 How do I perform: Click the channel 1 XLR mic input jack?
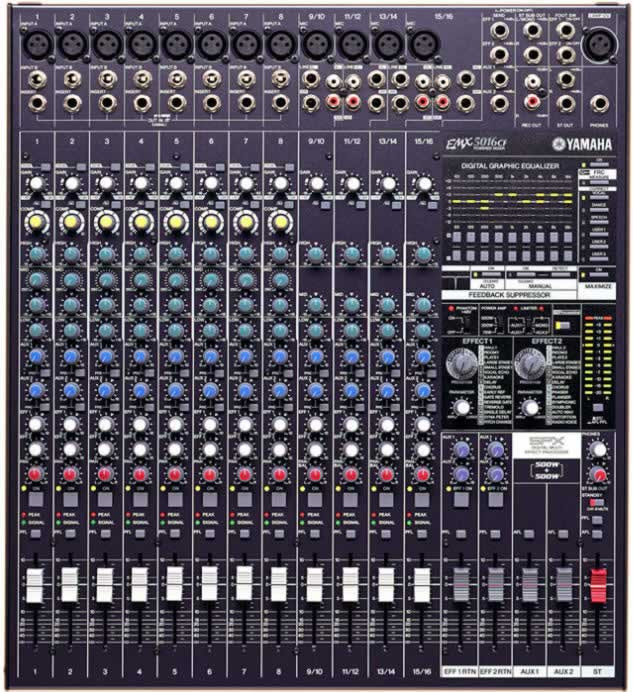click(38, 44)
